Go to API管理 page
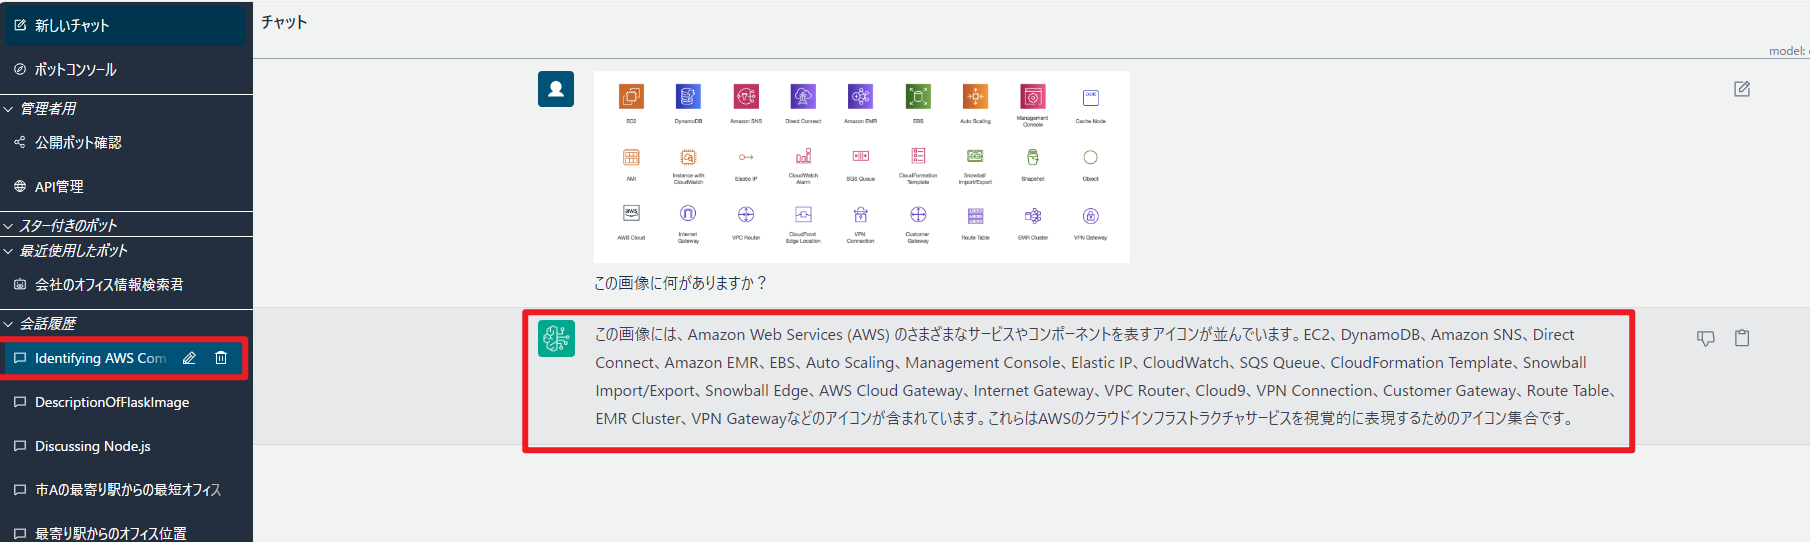 click(x=59, y=187)
